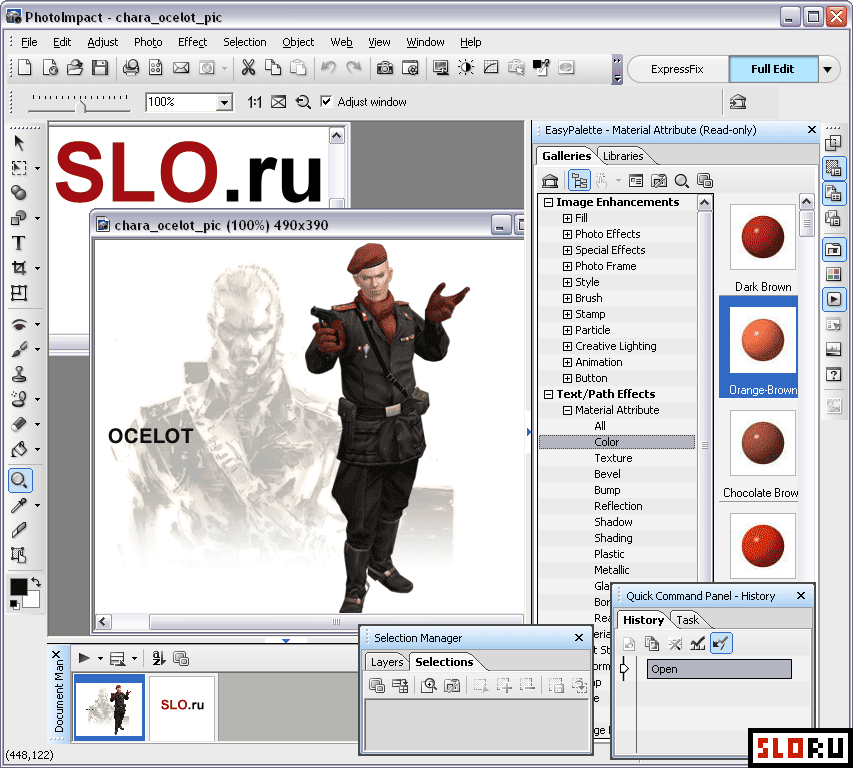The height and width of the screenshot is (768, 853).
Task: Swap foreground and background colors
Action: click(x=36, y=582)
